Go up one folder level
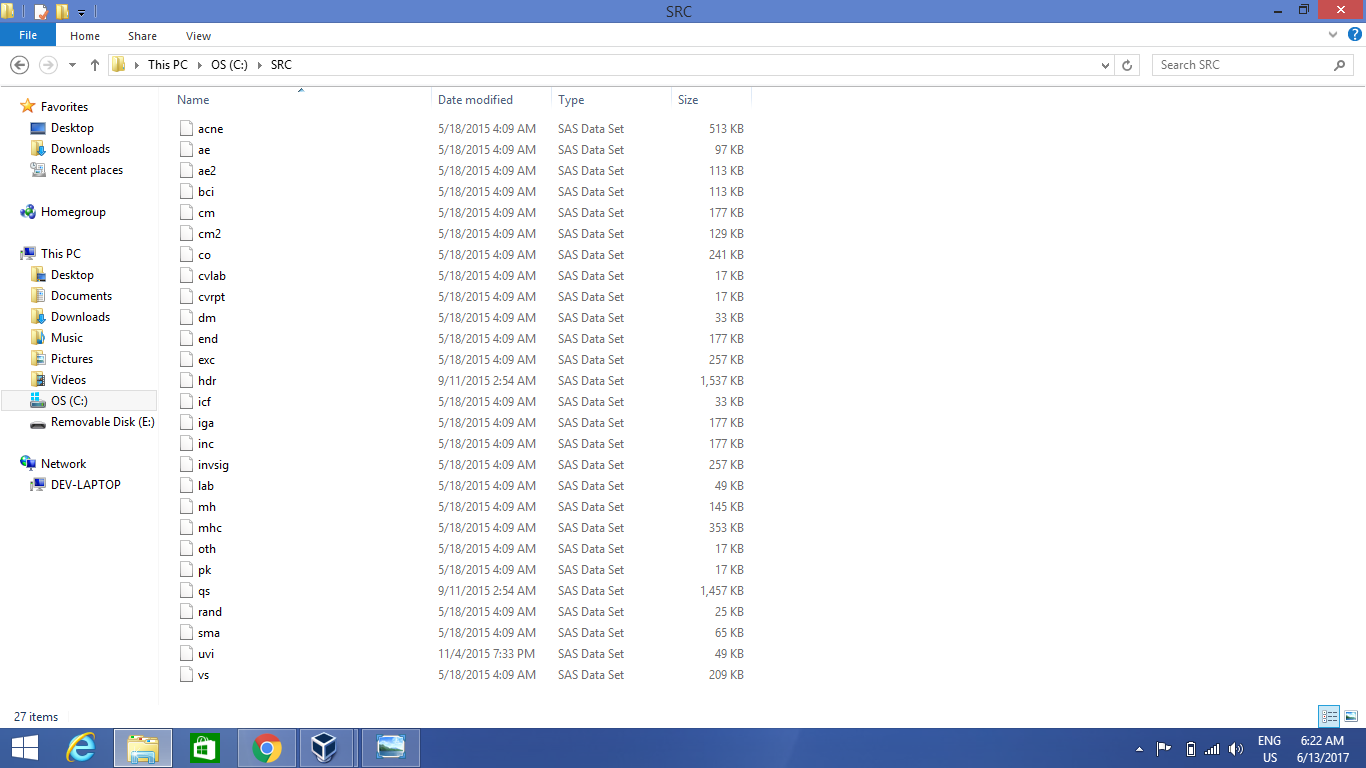The width and height of the screenshot is (1366, 768). (x=95, y=65)
